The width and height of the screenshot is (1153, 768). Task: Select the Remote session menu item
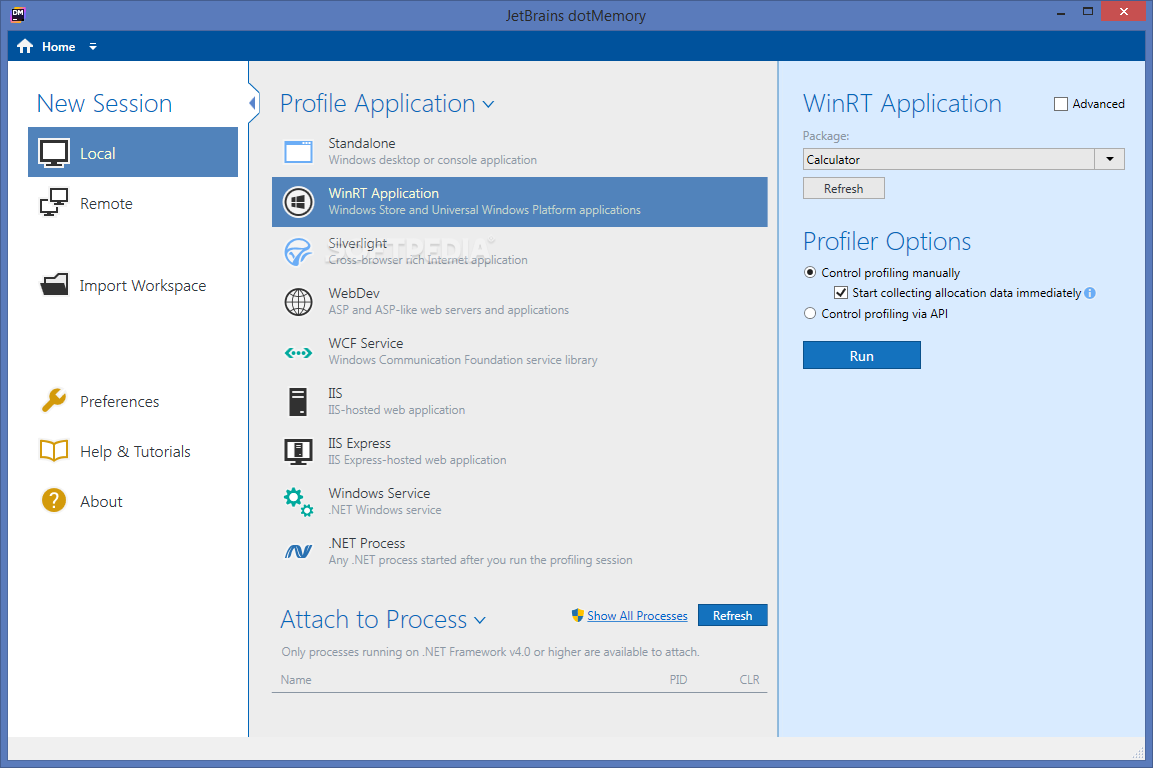pos(133,202)
